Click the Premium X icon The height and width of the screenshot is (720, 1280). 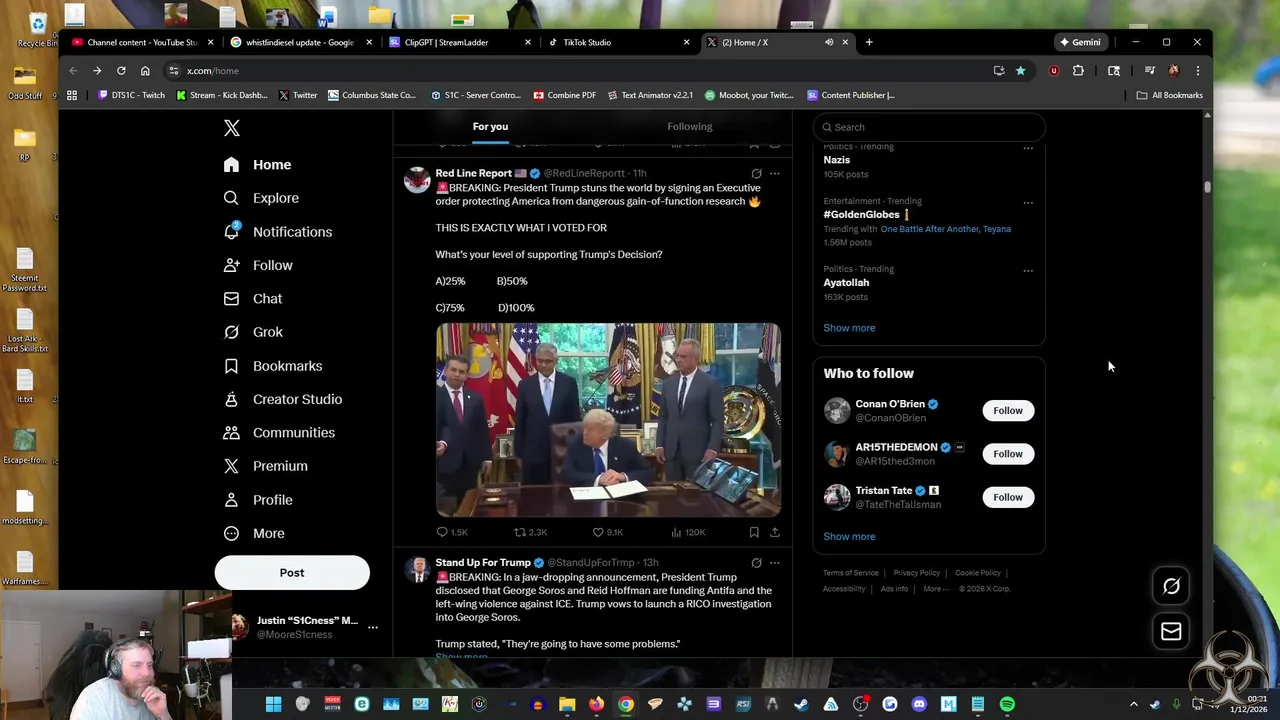click(232, 466)
